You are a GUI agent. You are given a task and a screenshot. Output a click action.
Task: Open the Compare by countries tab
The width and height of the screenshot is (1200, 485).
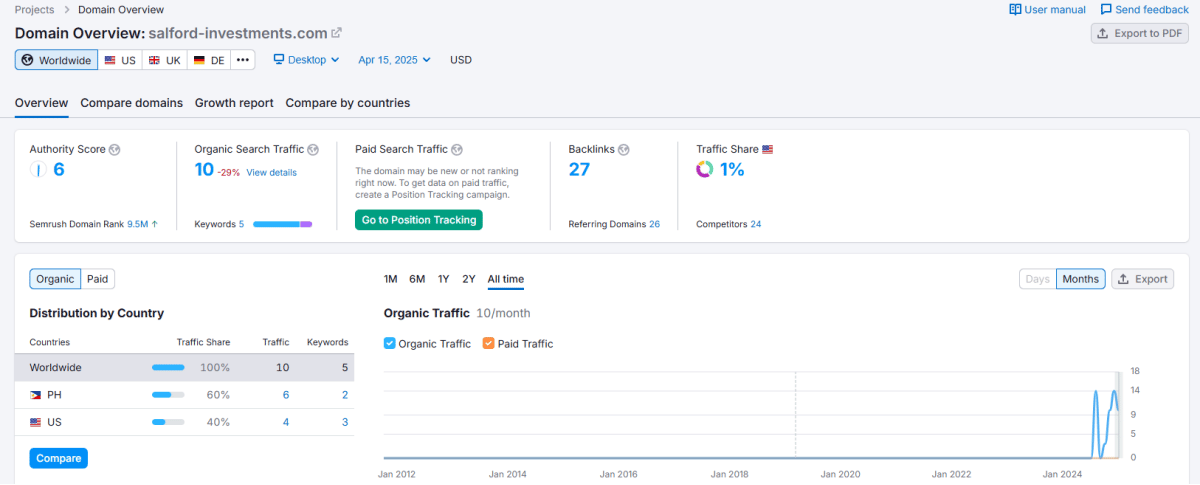[347, 103]
